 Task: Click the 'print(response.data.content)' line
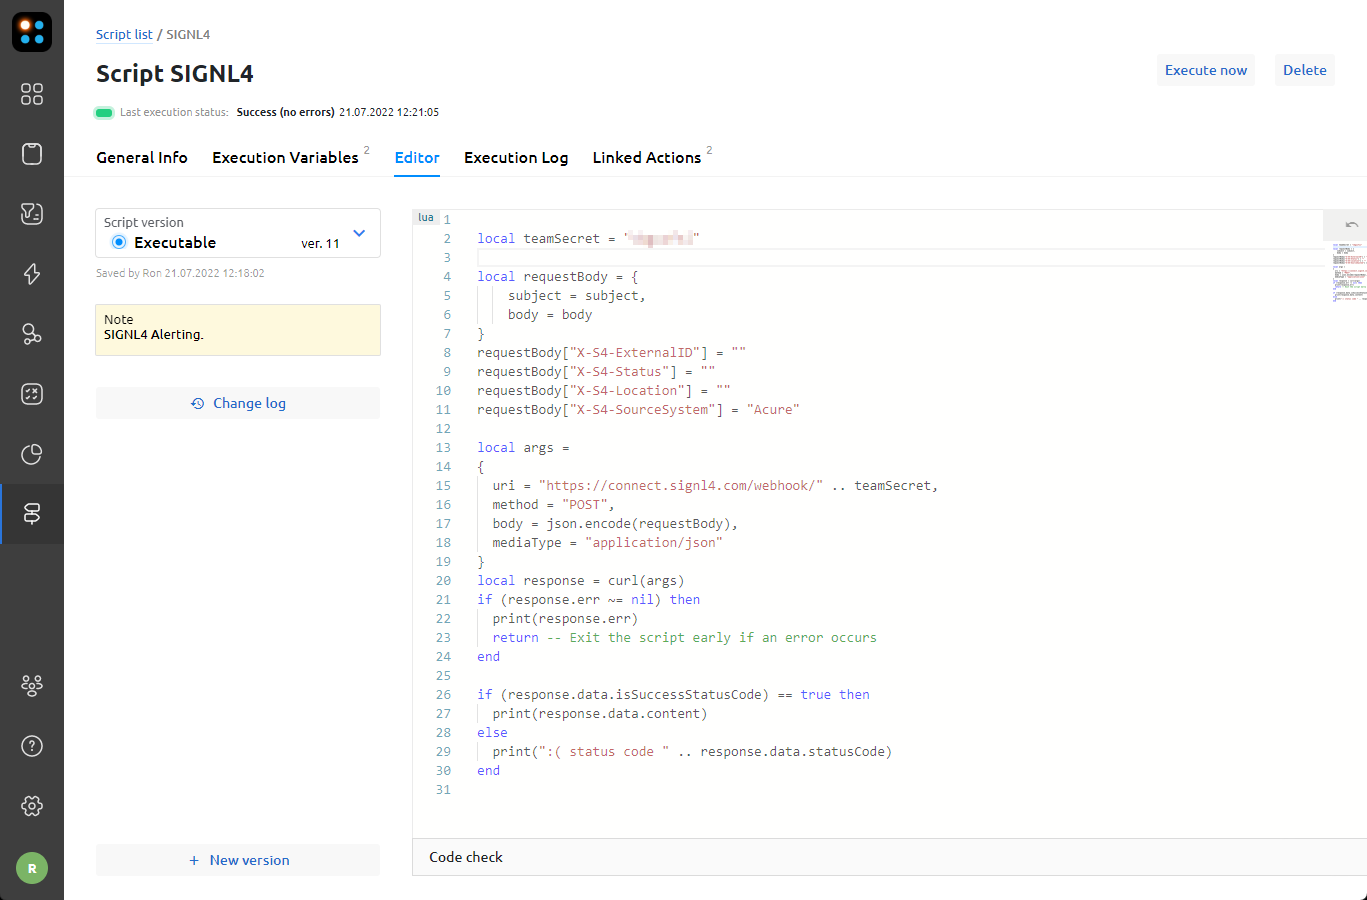coord(600,713)
